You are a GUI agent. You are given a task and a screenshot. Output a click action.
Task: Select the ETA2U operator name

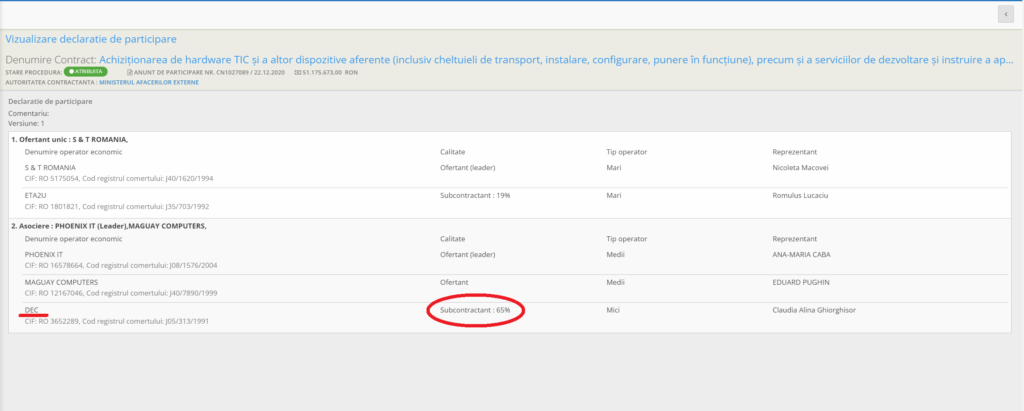(35, 195)
